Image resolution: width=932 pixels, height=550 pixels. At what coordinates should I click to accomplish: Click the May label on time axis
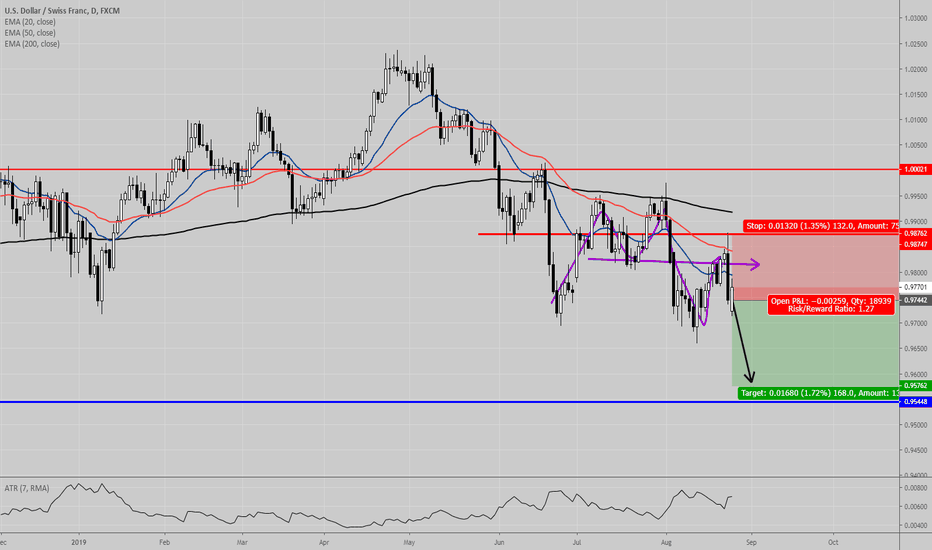click(409, 542)
